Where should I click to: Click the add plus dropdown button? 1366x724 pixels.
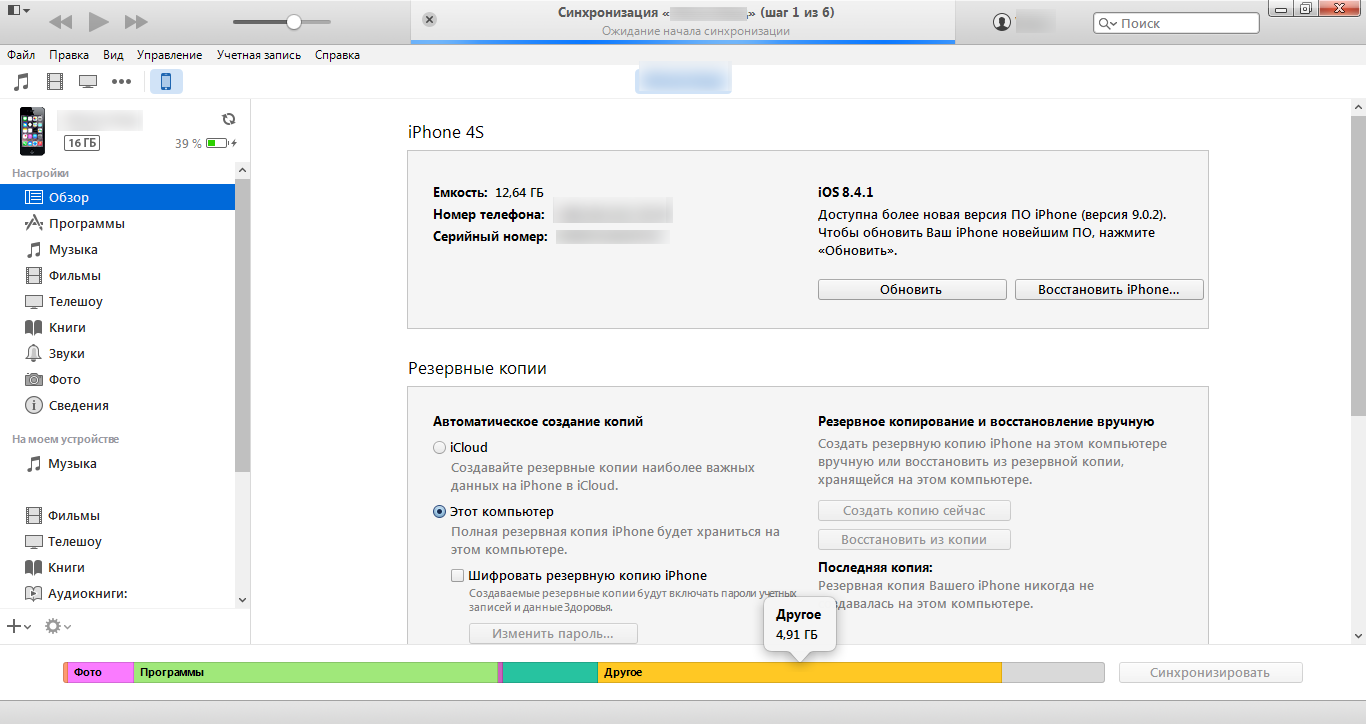tap(19, 626)
